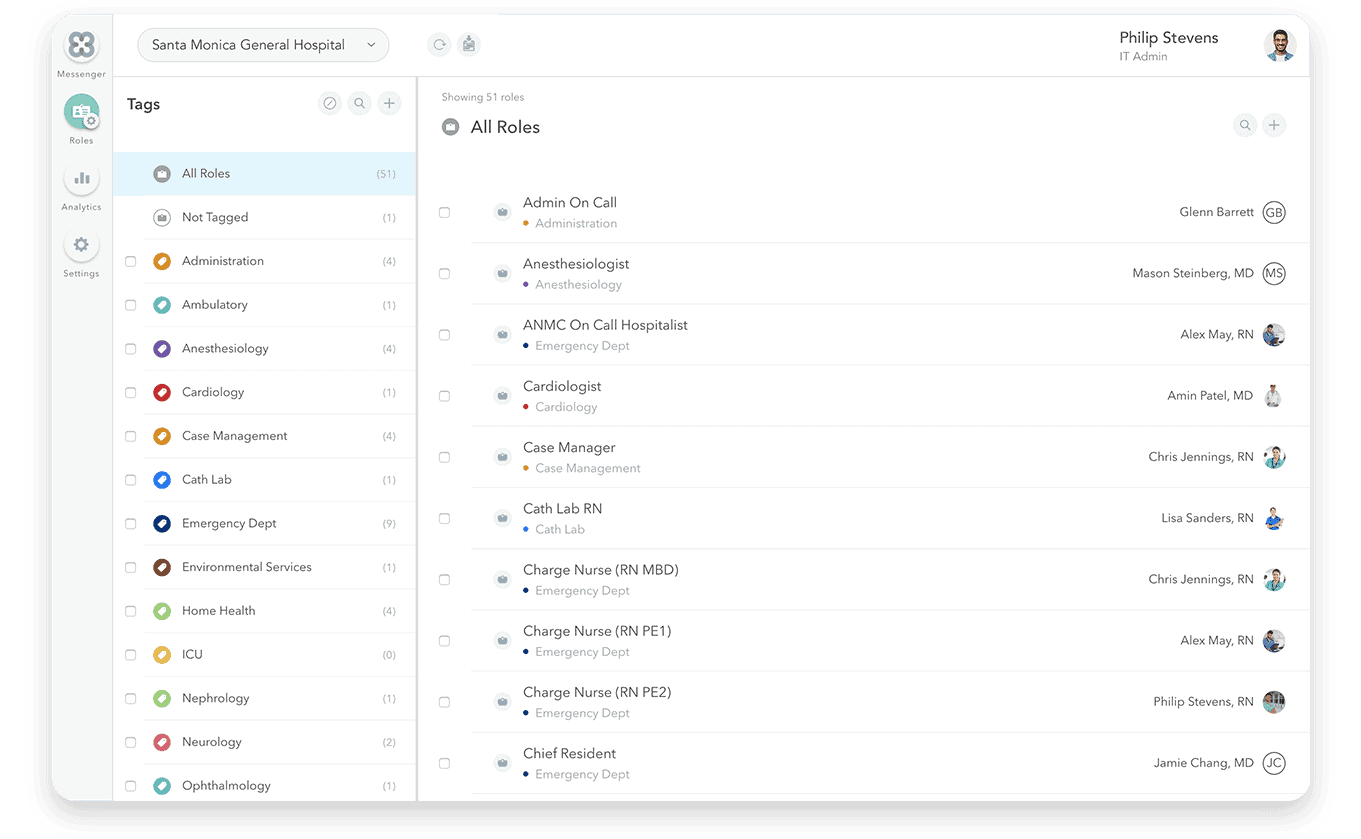This screenshot has width=1361, height=839.
Task: Open the ANMC On Call Hospitalist role
Action: coord(605,325)
